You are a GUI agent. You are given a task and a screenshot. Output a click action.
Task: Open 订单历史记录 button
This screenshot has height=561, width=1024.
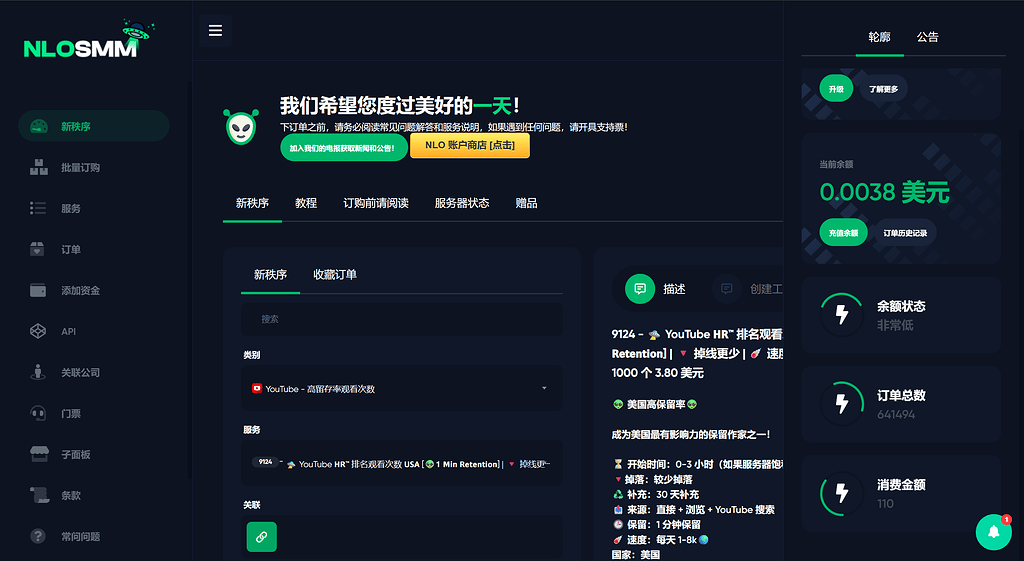pos(905,233)
